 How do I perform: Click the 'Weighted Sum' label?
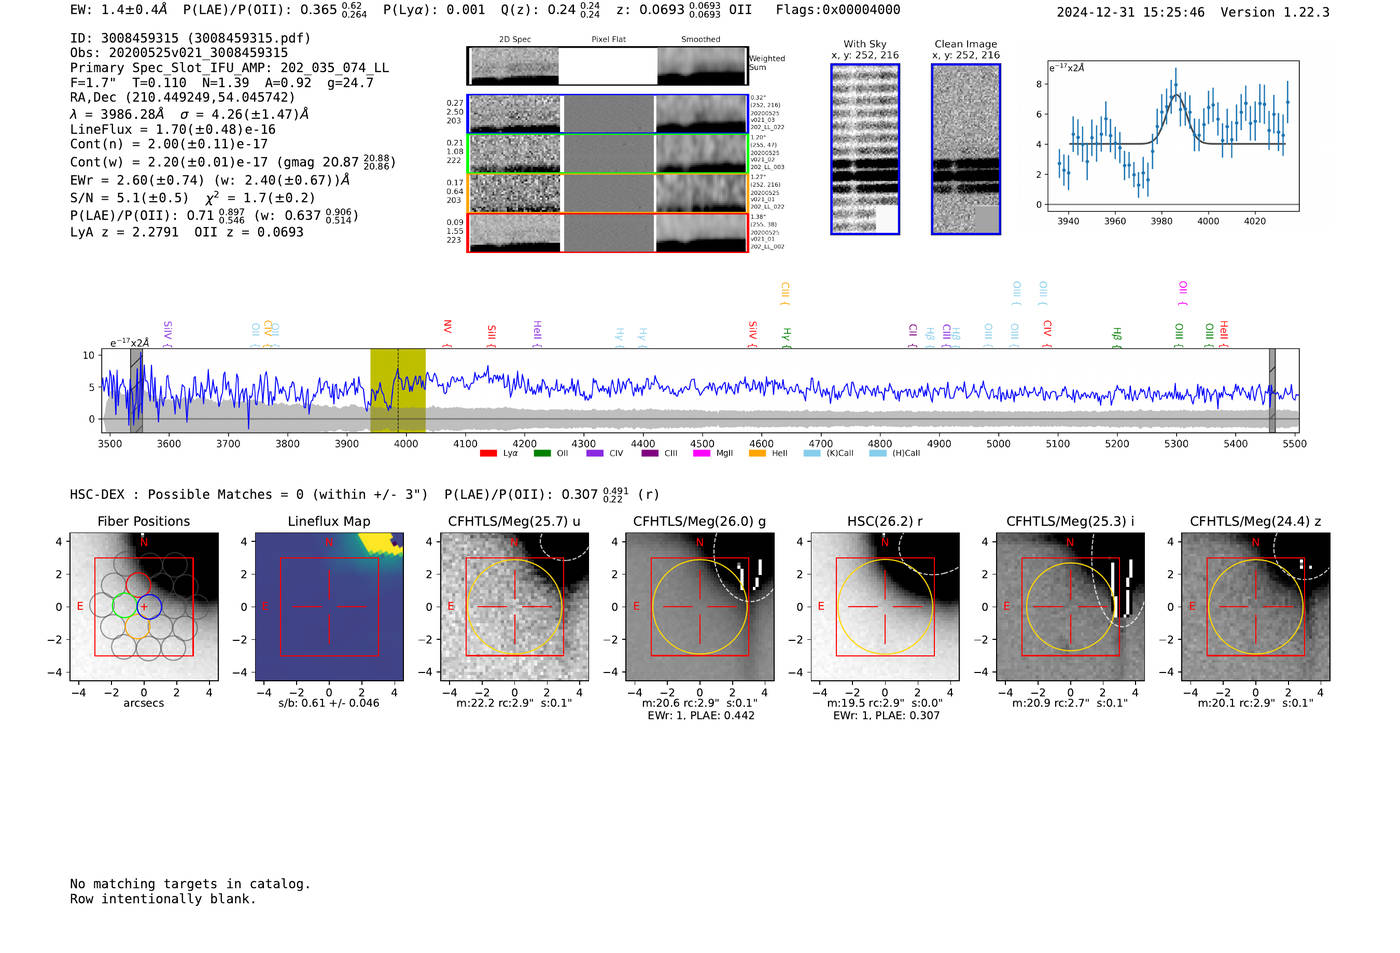[767, 63]
